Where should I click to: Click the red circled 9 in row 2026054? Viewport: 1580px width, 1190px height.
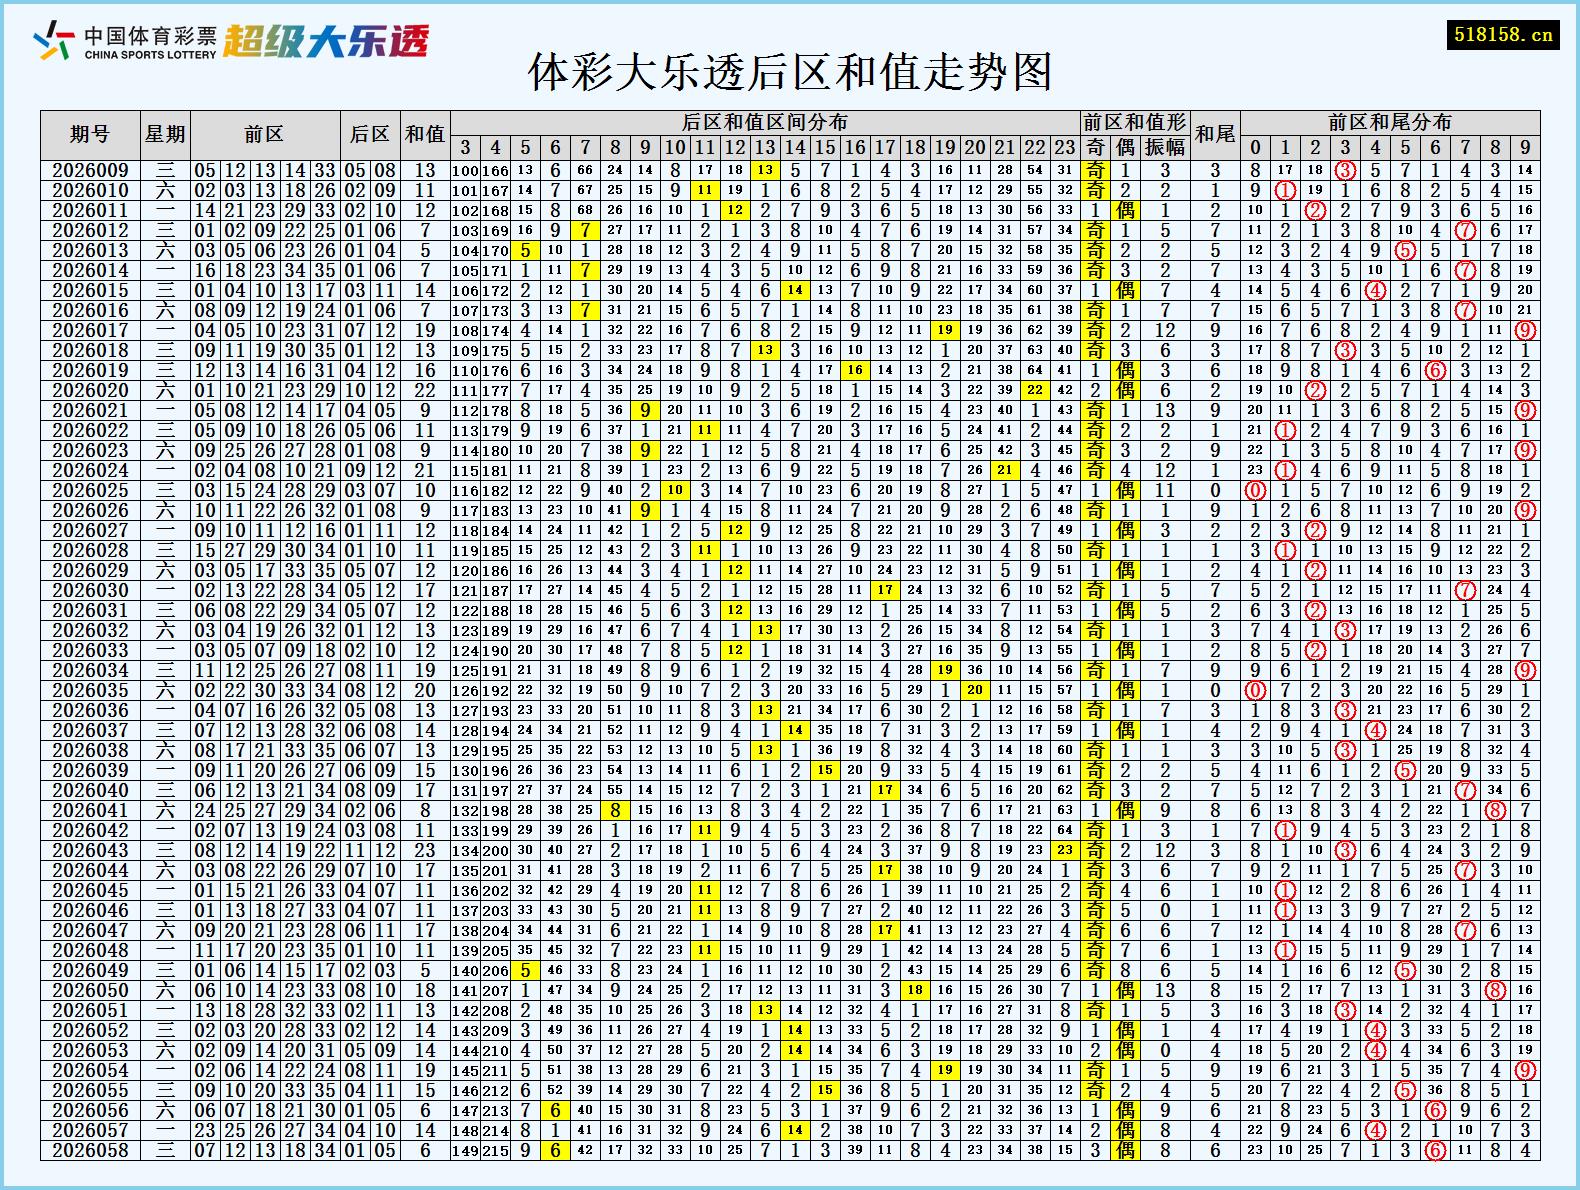tap(1525, 1070)
